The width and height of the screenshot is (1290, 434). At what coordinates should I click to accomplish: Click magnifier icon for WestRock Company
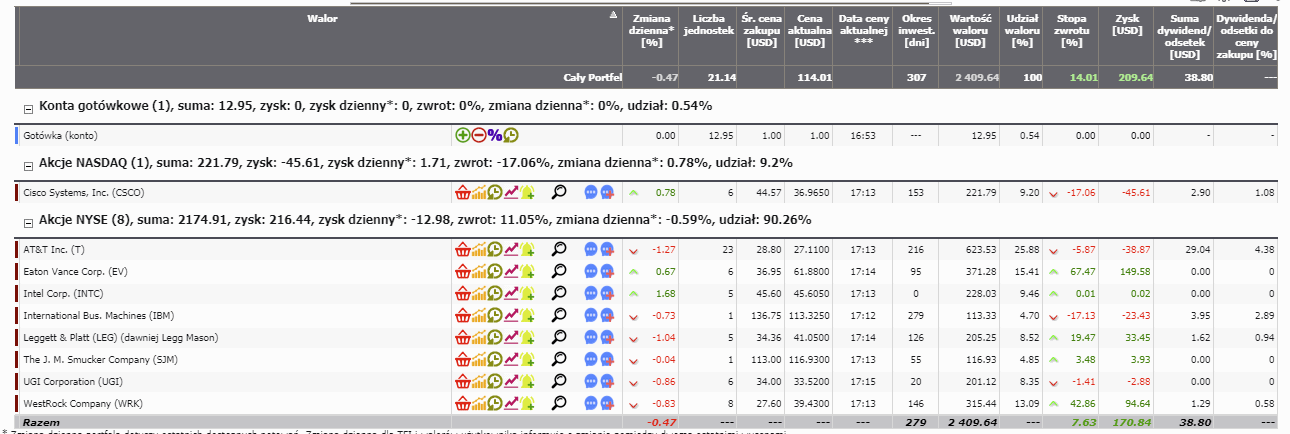[559, 403]
